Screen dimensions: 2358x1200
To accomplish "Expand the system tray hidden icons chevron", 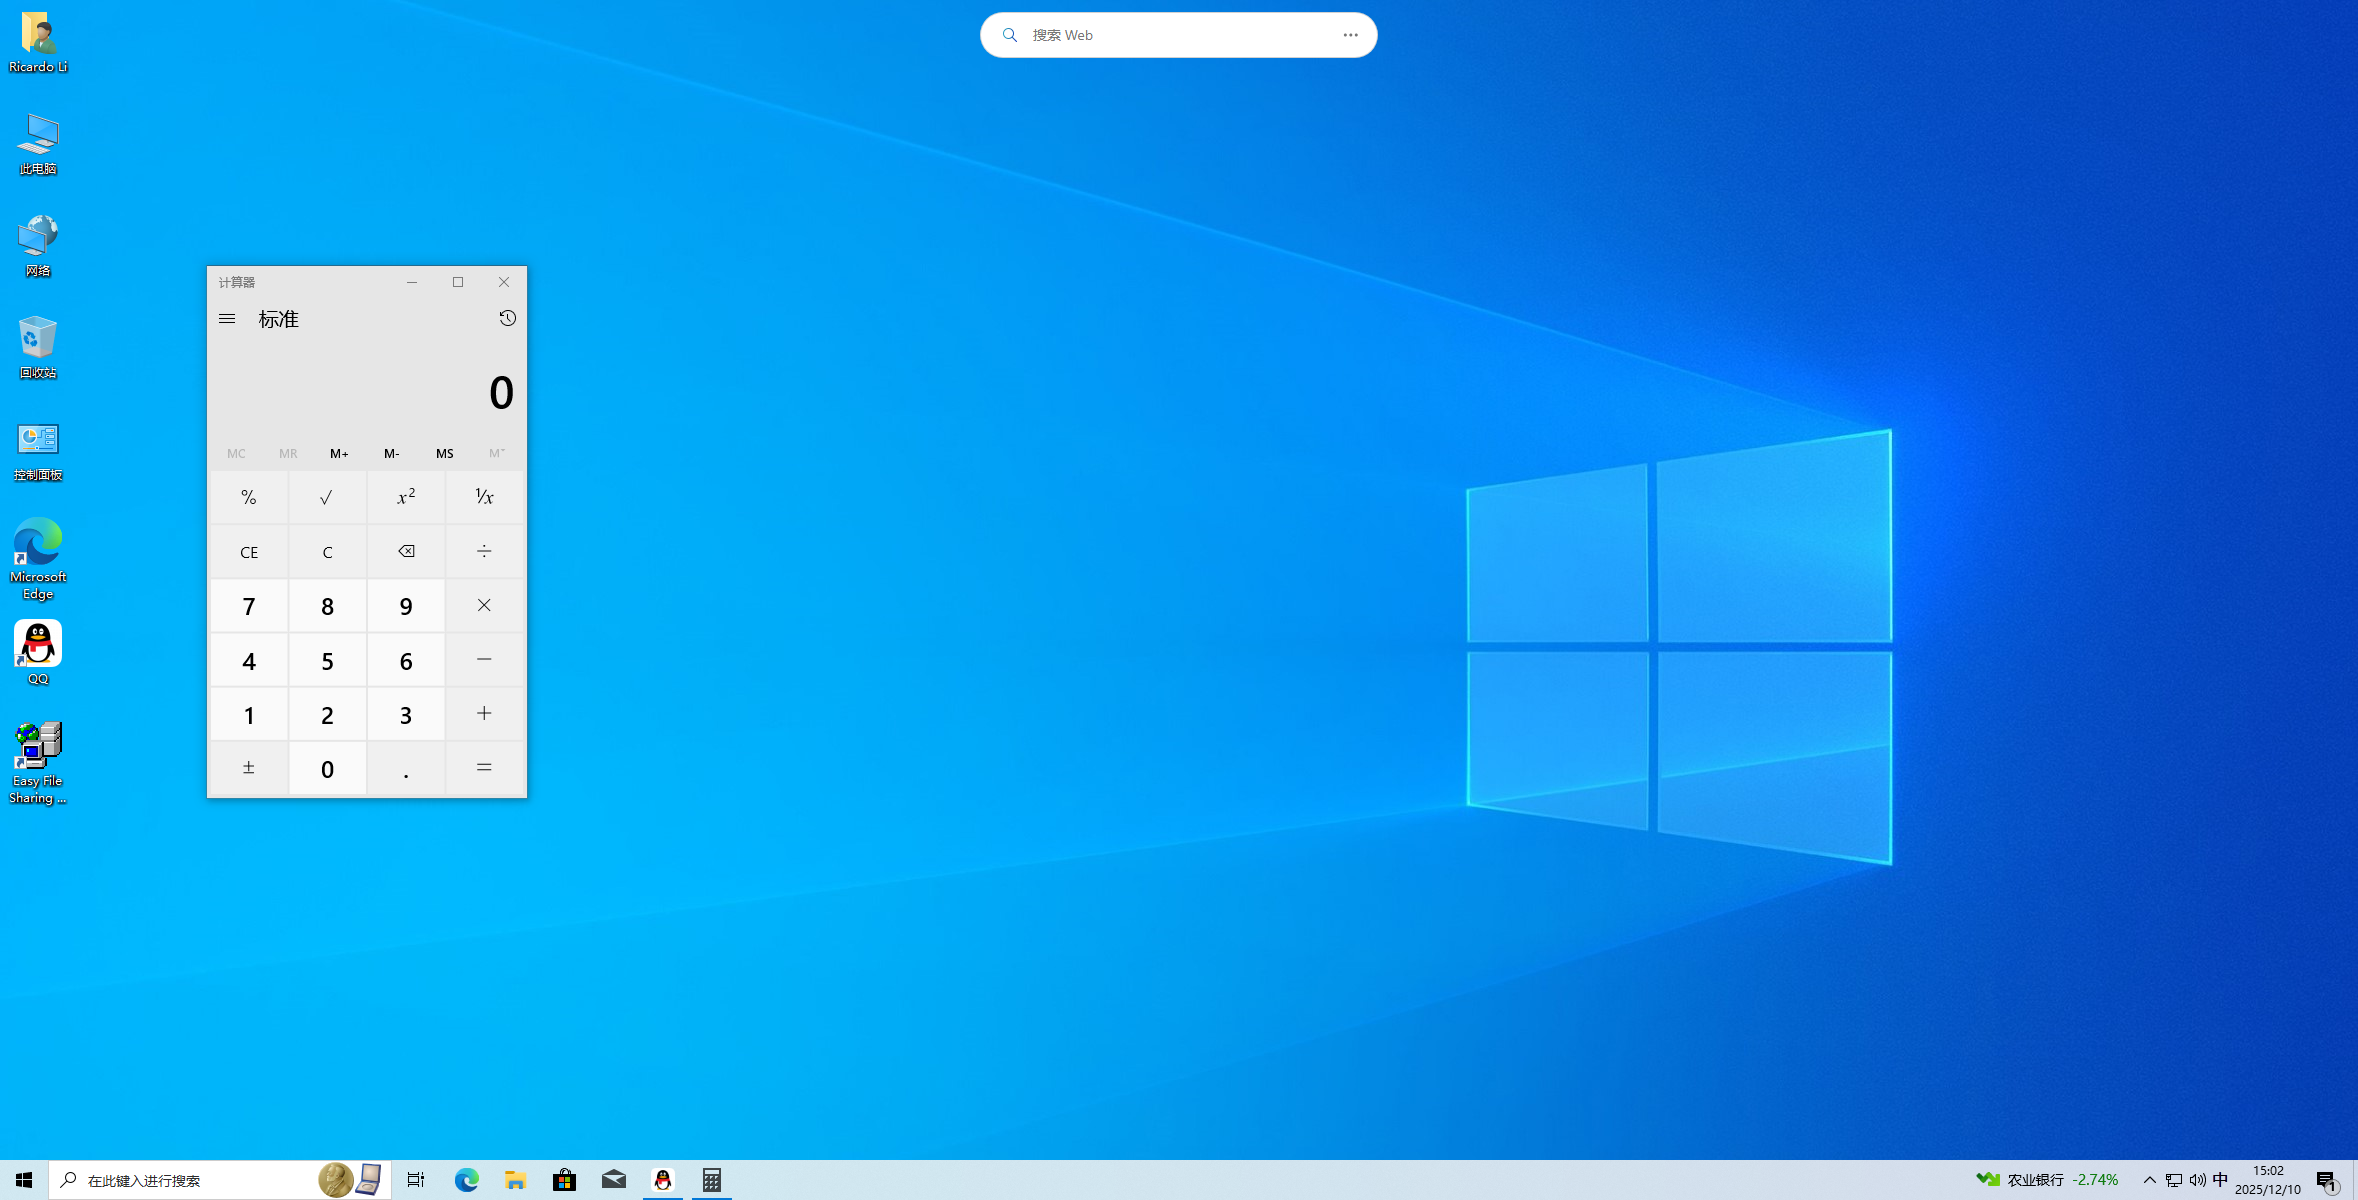I will click(x=2149, y=1180).
